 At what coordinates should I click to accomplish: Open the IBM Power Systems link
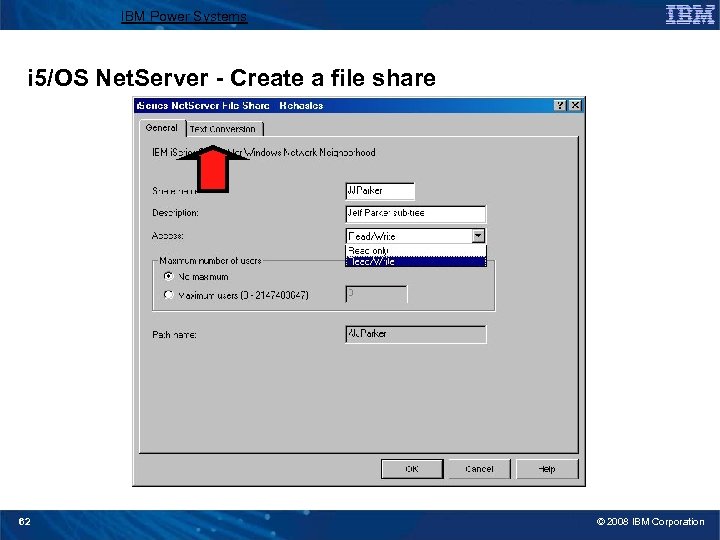(x=184, y=17)
